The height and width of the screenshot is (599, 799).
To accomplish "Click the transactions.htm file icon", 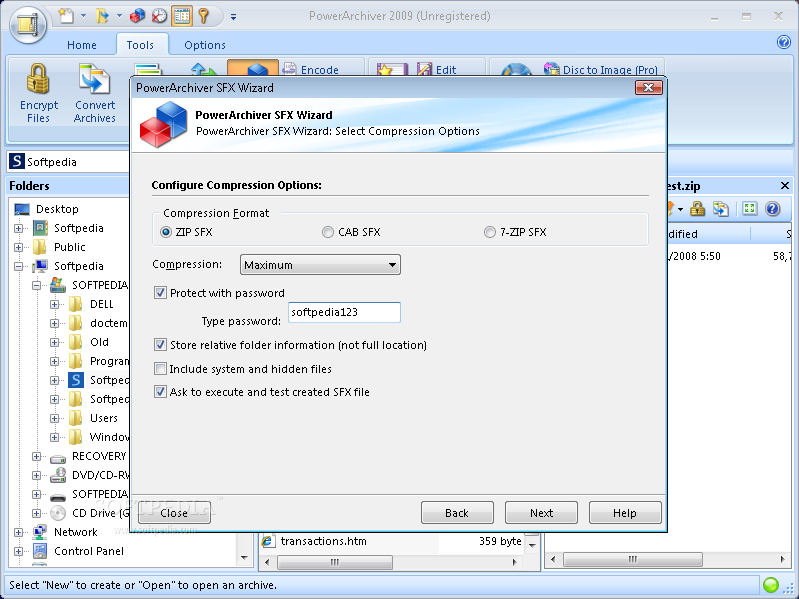I will coord(268,541).
